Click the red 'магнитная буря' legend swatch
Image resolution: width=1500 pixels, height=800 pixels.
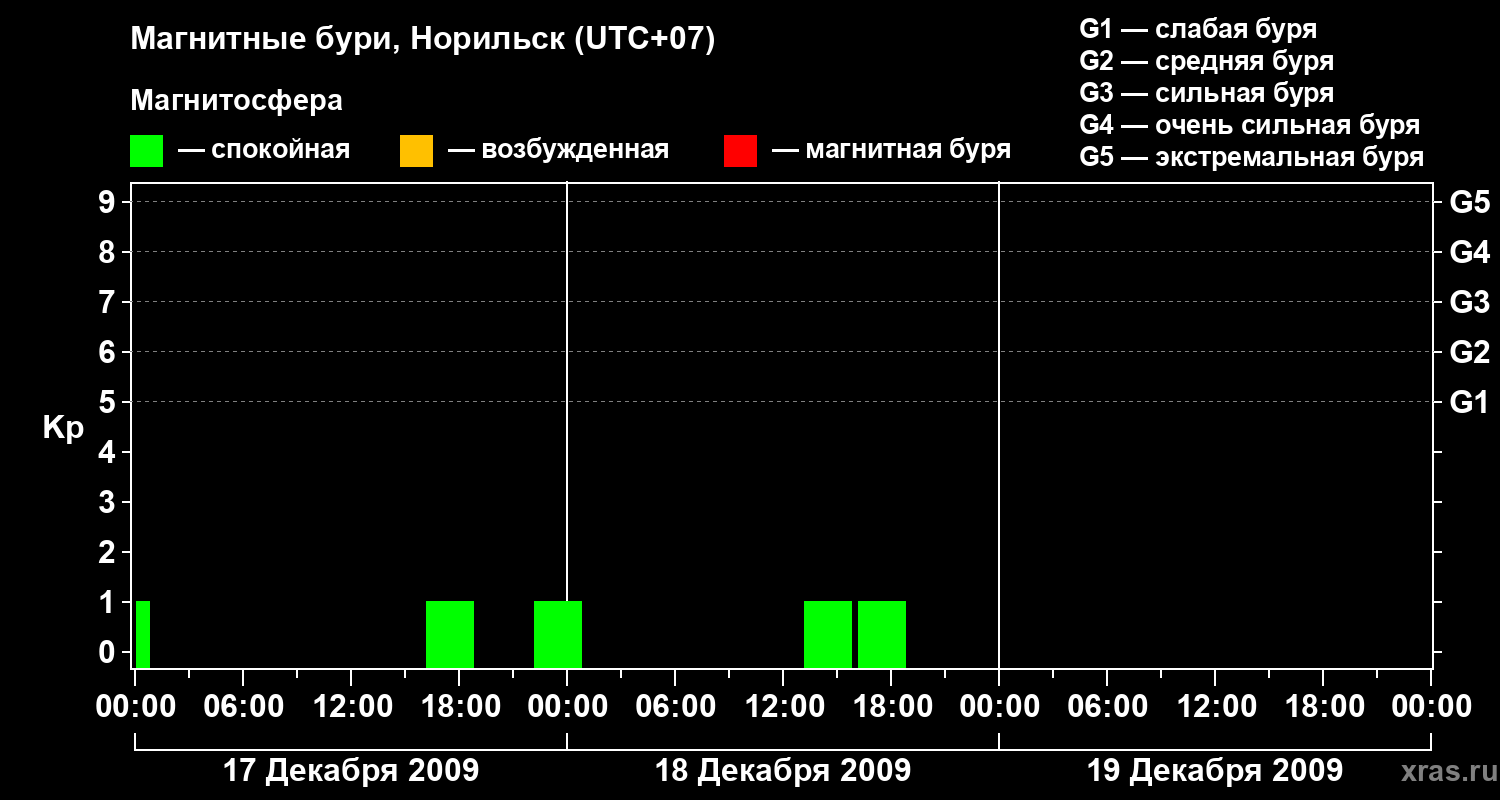[x=740, y=151]
